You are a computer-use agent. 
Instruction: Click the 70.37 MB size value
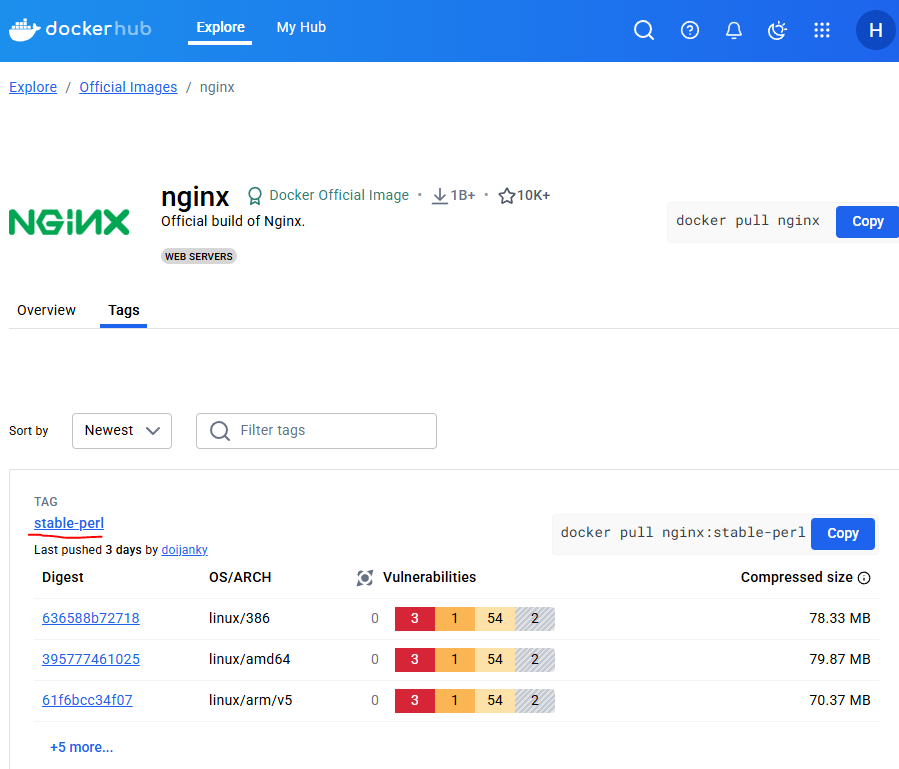click(x=839, y=700)
